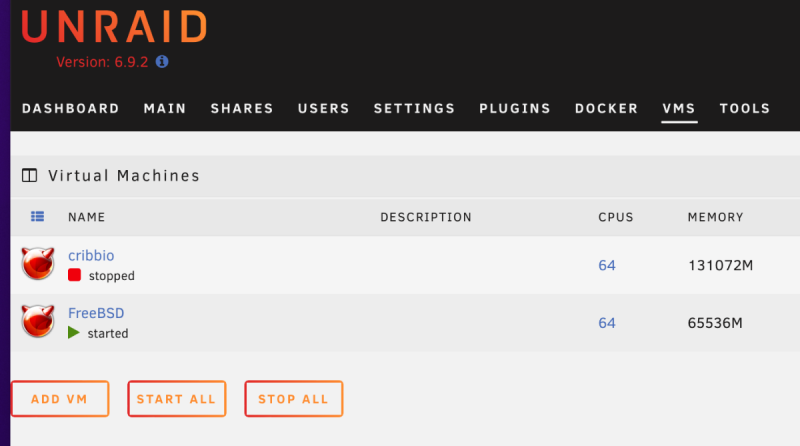The width and height of the screenshot is (800, 446).
Task: Click the DESCRIPTION column header
Action: [x=426, y=217]
